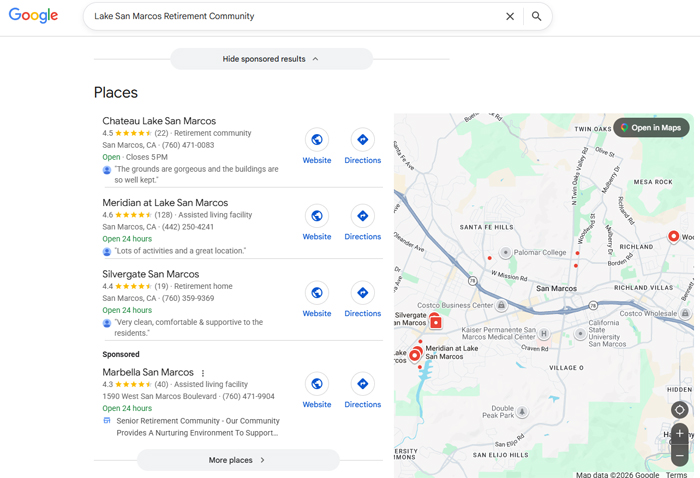700x478 pixels.
Task: Expand the More places button
Action: [x=238, y=460]
